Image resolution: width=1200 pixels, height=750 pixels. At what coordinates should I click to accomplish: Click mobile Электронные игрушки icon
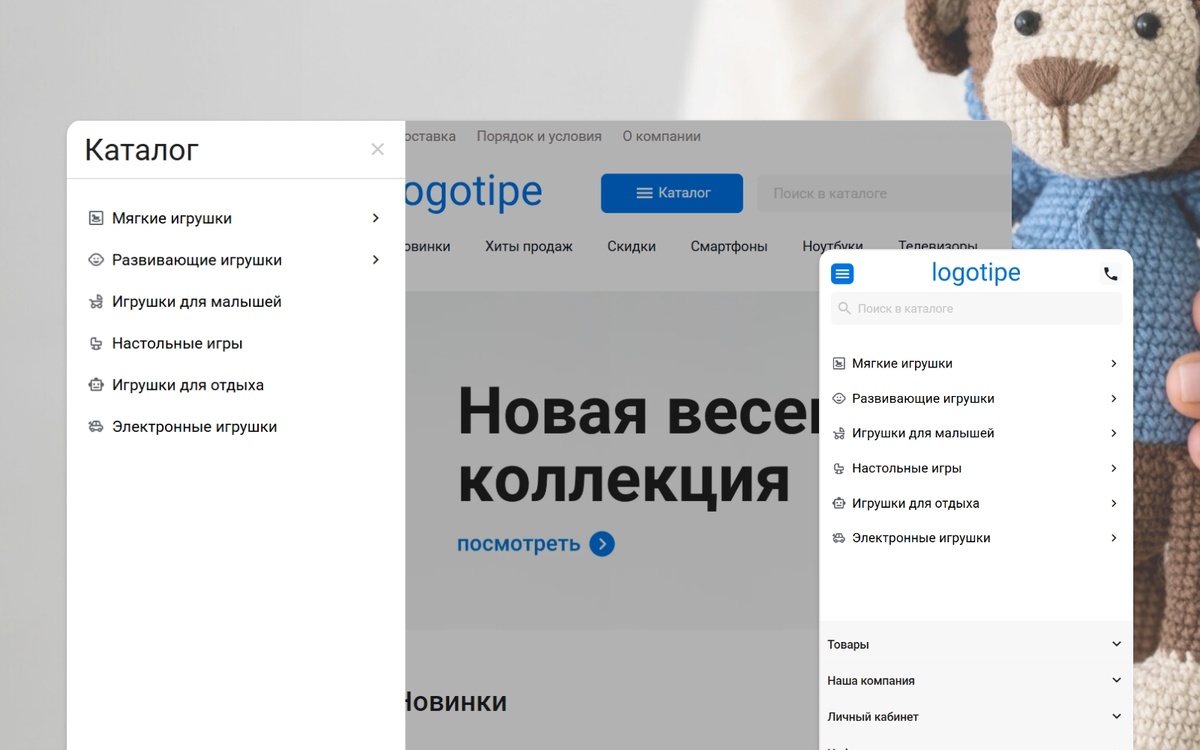pyautogui.click(x=839, y=538)
